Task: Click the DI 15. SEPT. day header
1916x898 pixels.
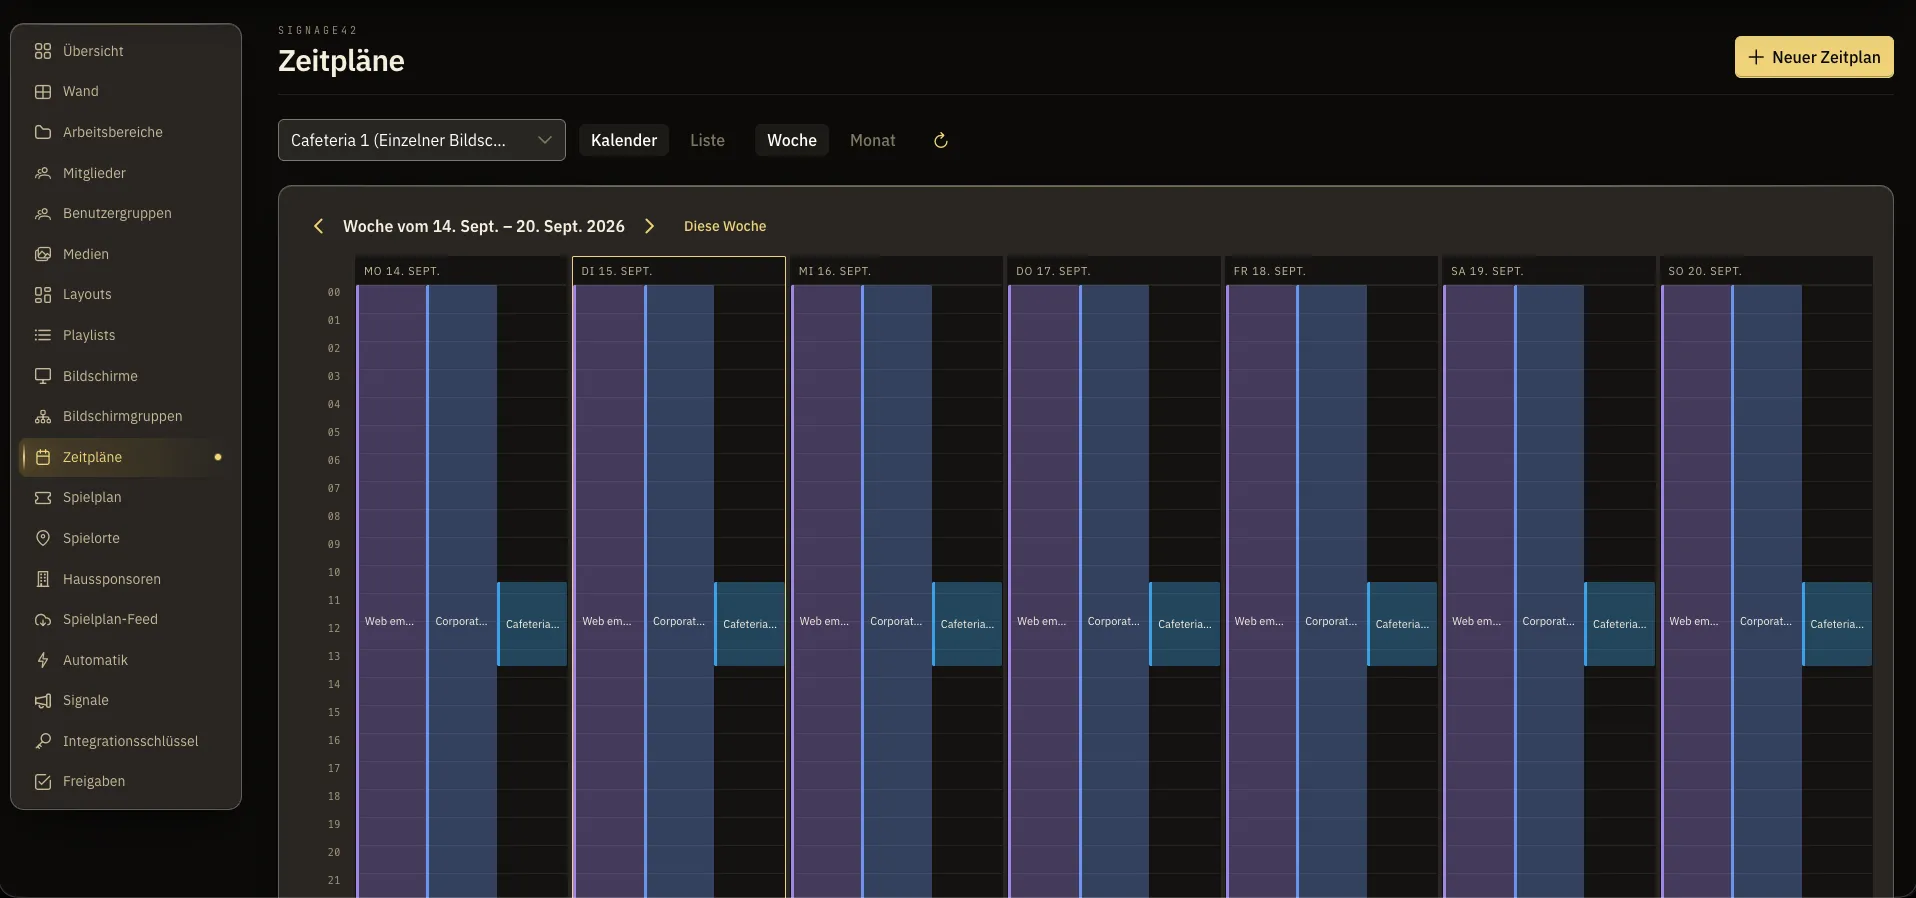Action: pyautogui.click(x=679, y=271)
